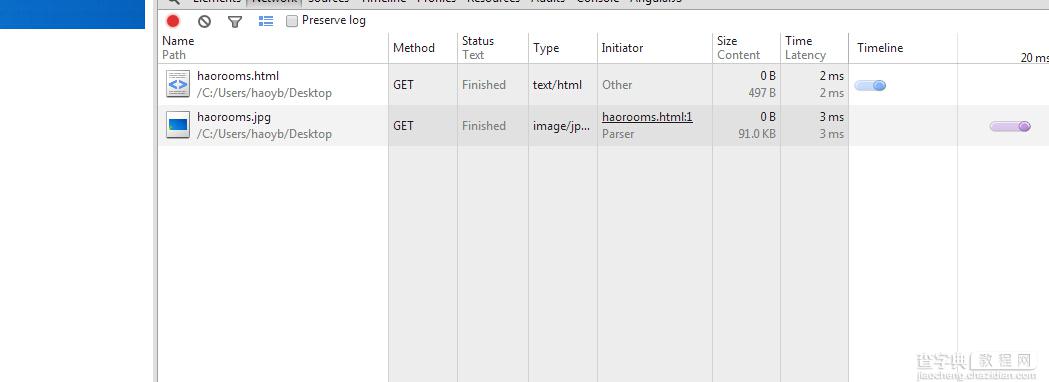Sort by the Initiator column header
1049x382 pixels.
[x=622, y=47]
